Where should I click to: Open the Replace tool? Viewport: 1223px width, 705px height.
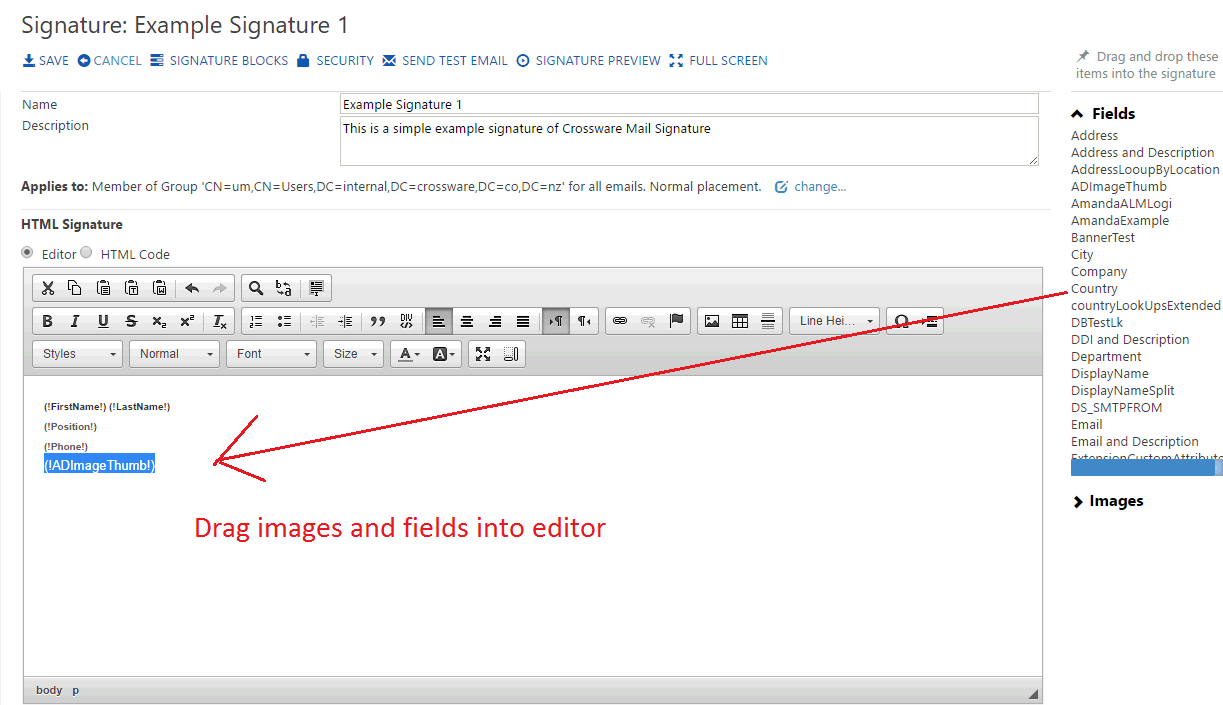click(284, 288)
